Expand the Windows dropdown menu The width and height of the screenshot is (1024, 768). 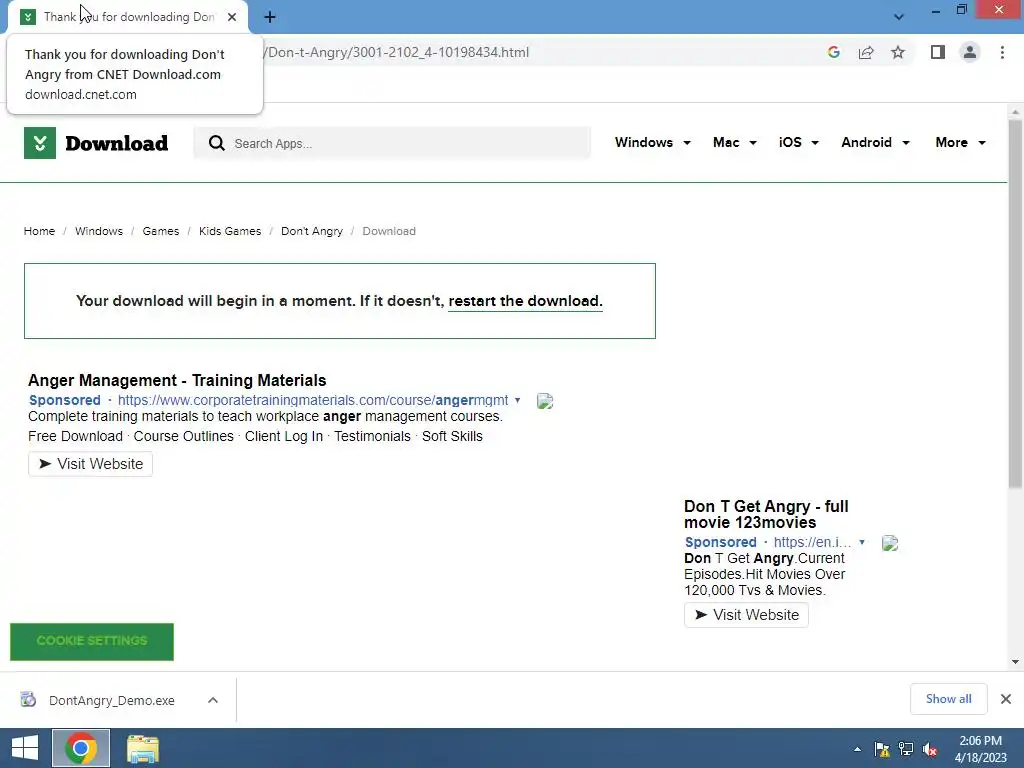pos(652,142)
